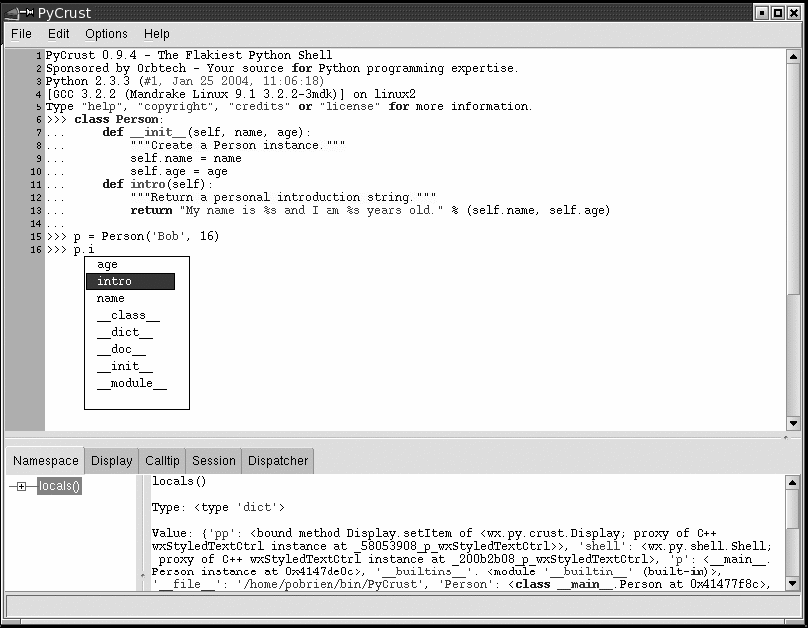This screenshot has height=628, width=808.
Task: Open the Edit menu
Action: pos(59,34)
